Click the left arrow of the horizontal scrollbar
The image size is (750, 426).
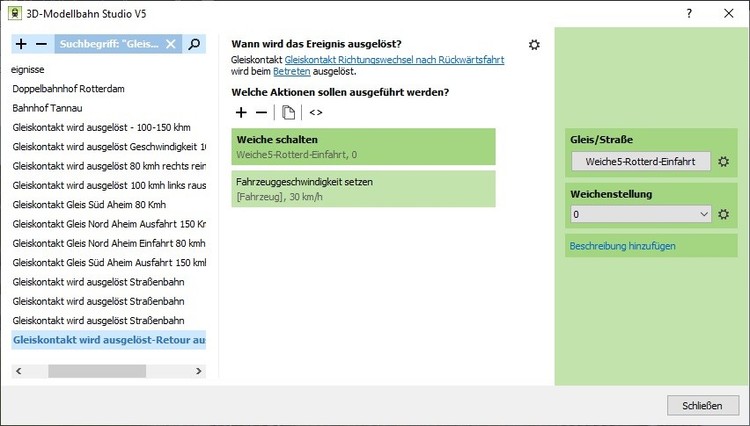click(x=19, y=371)
